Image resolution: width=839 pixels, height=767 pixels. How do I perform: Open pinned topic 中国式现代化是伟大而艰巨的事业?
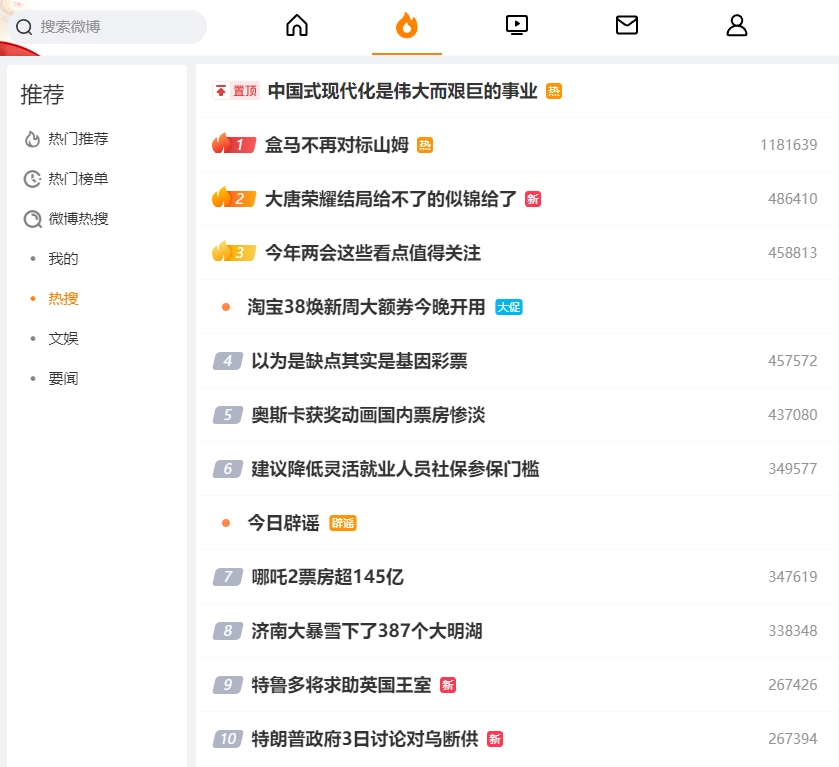coord(402,91)
